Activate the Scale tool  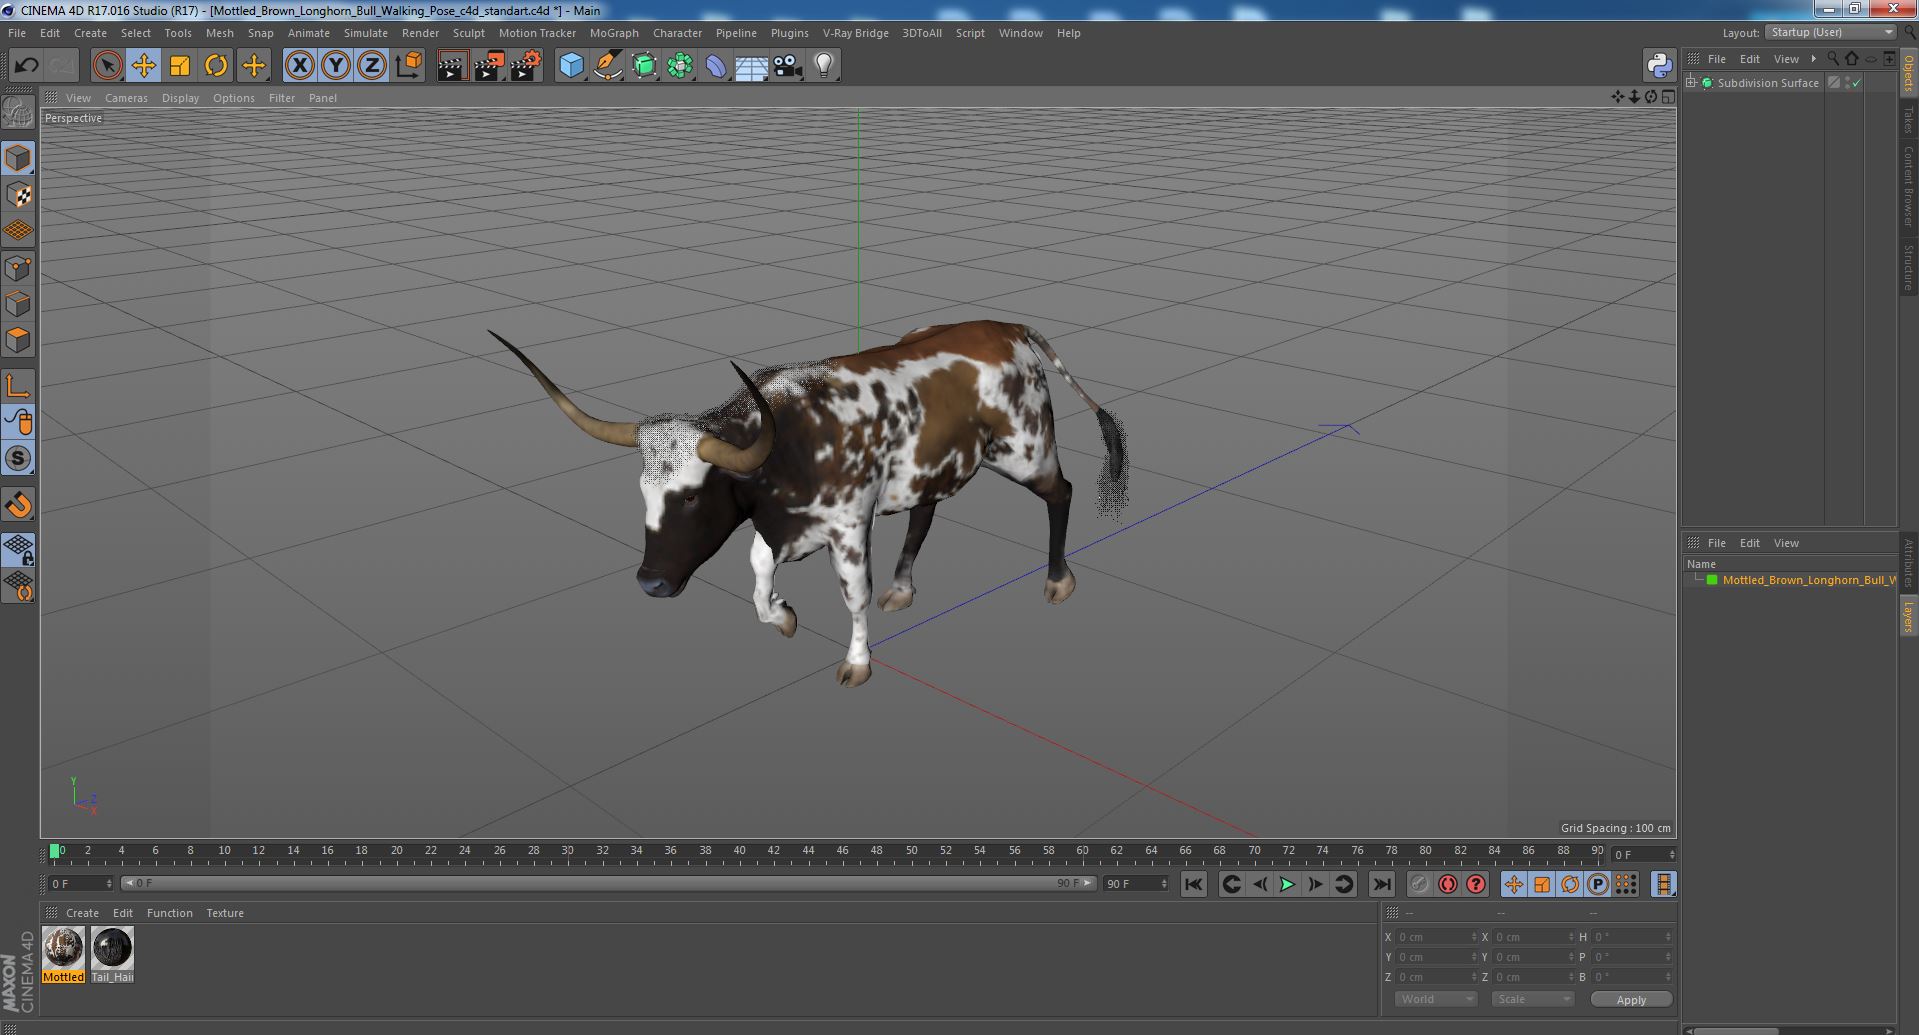pos(180,66)
